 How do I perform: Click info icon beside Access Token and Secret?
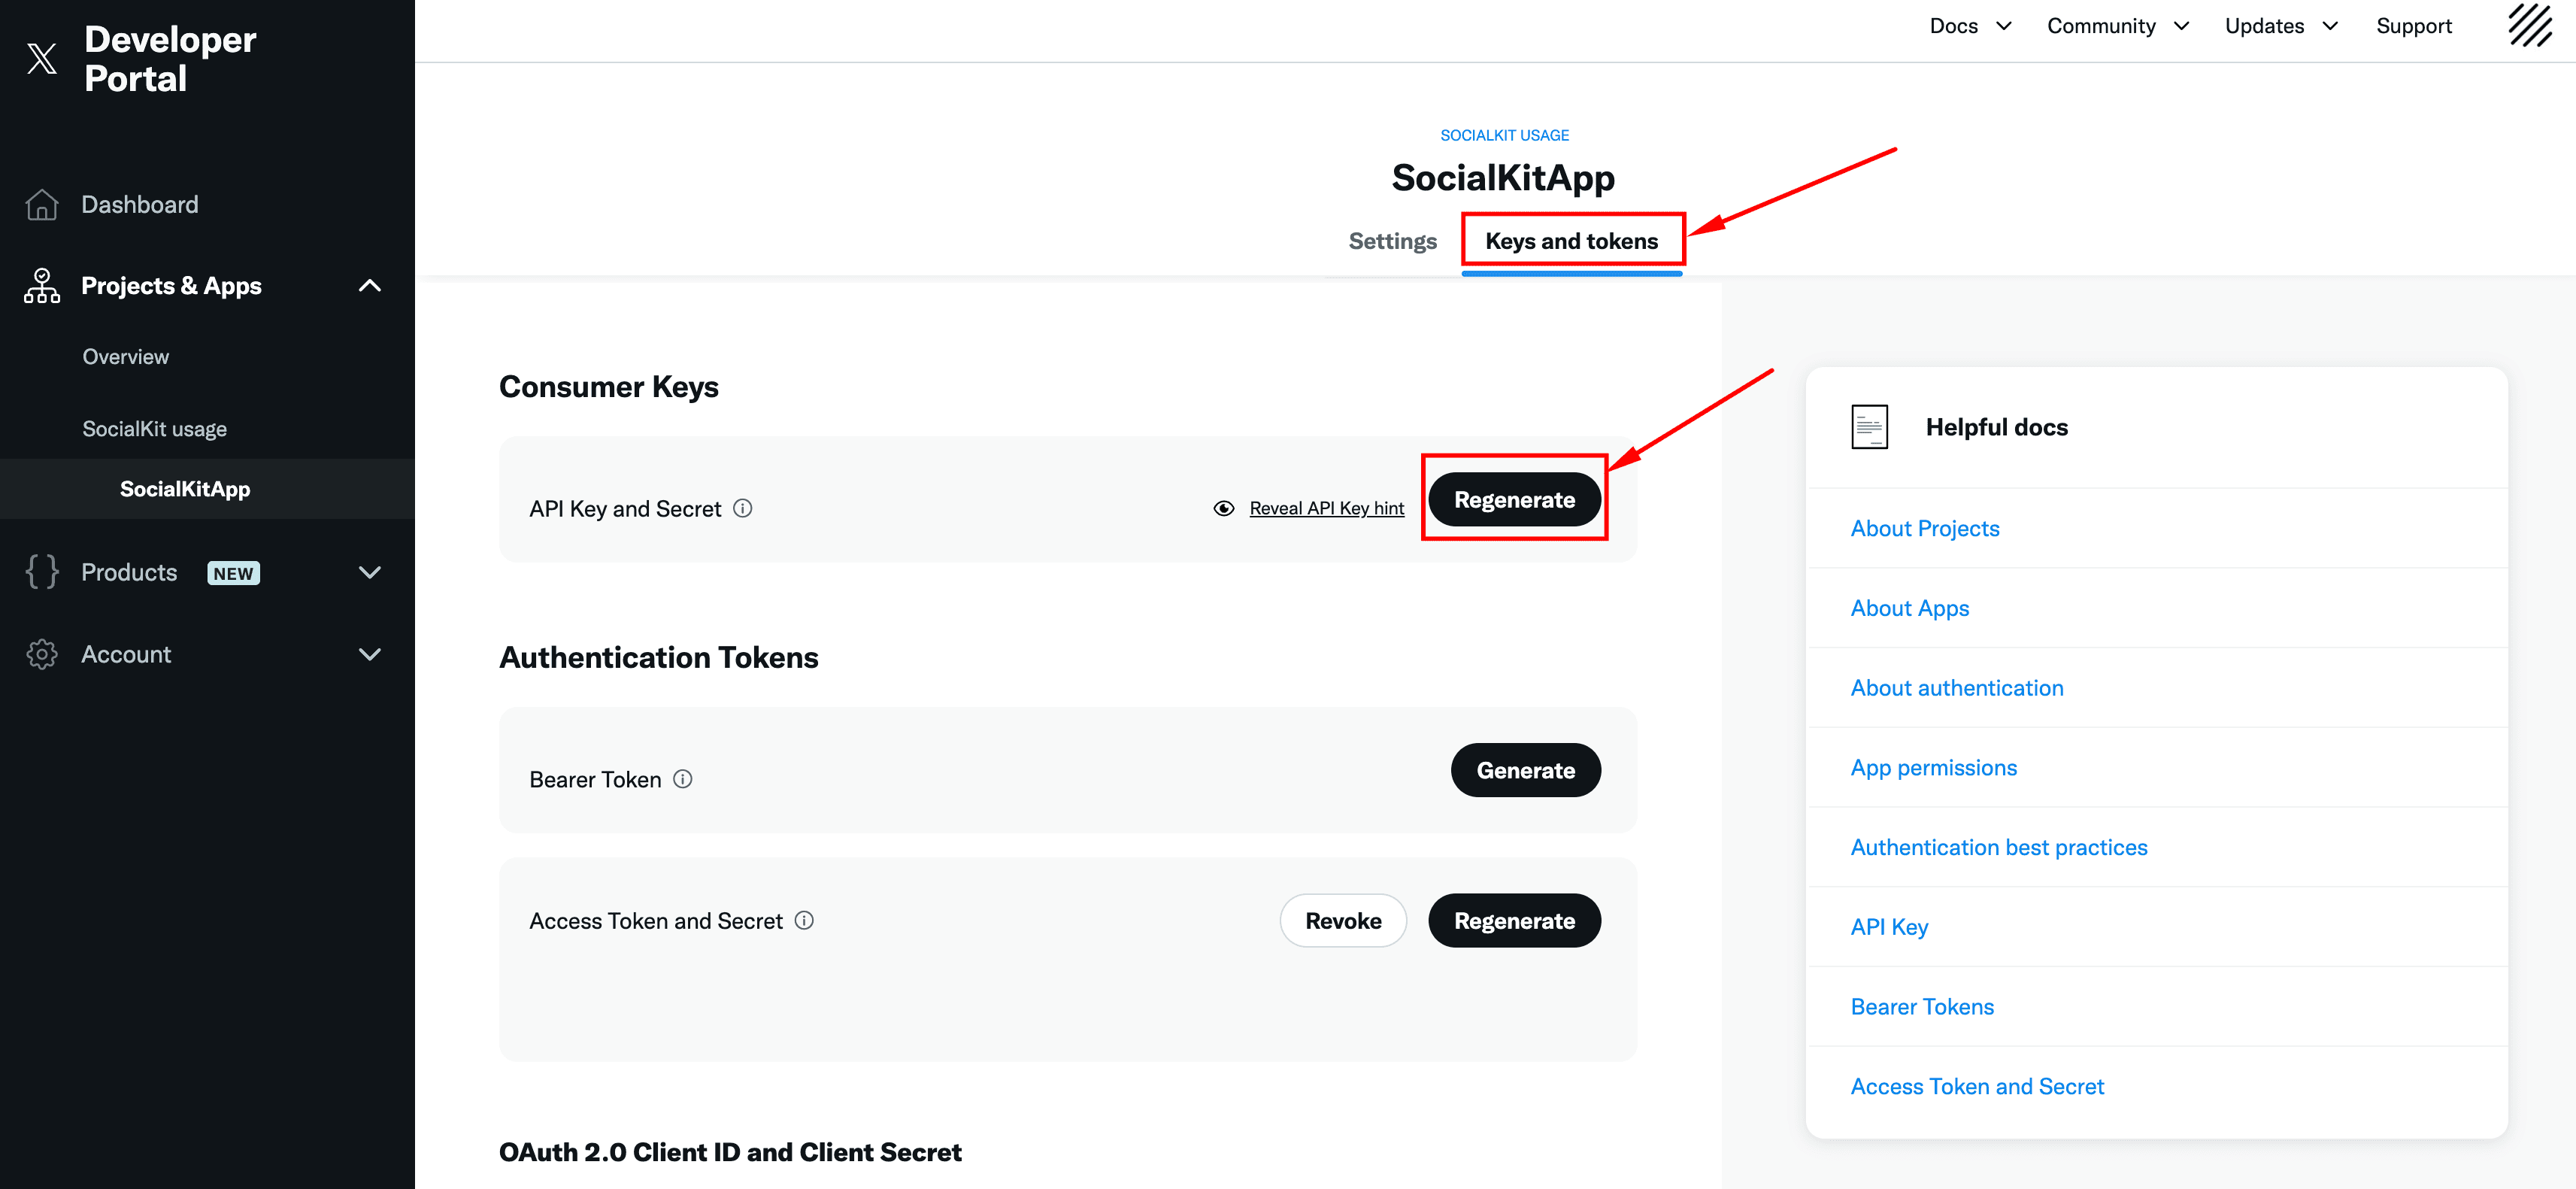(x=805, y=920)
